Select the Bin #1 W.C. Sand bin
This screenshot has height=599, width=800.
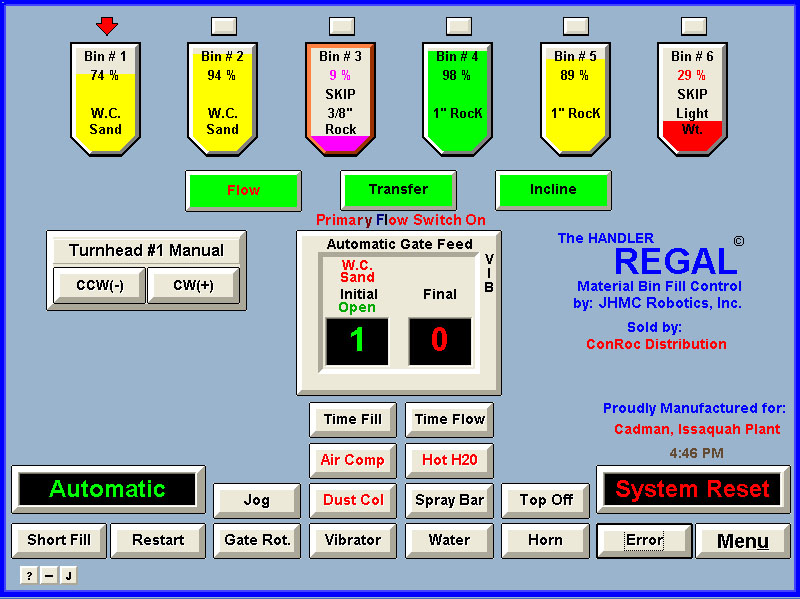(x=106, y=98)
